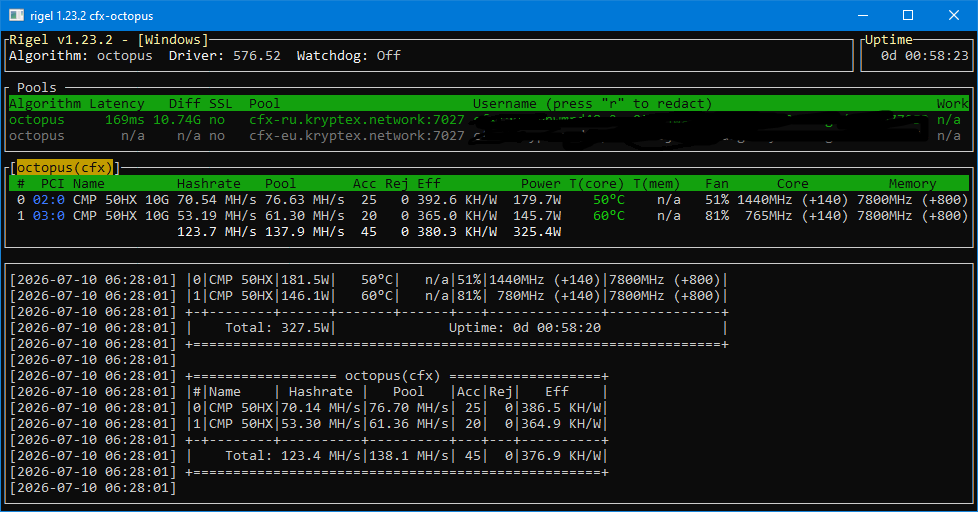Screen dimensions: 978x513
Task: Click the T(core) column header
Action: point(596,183)
